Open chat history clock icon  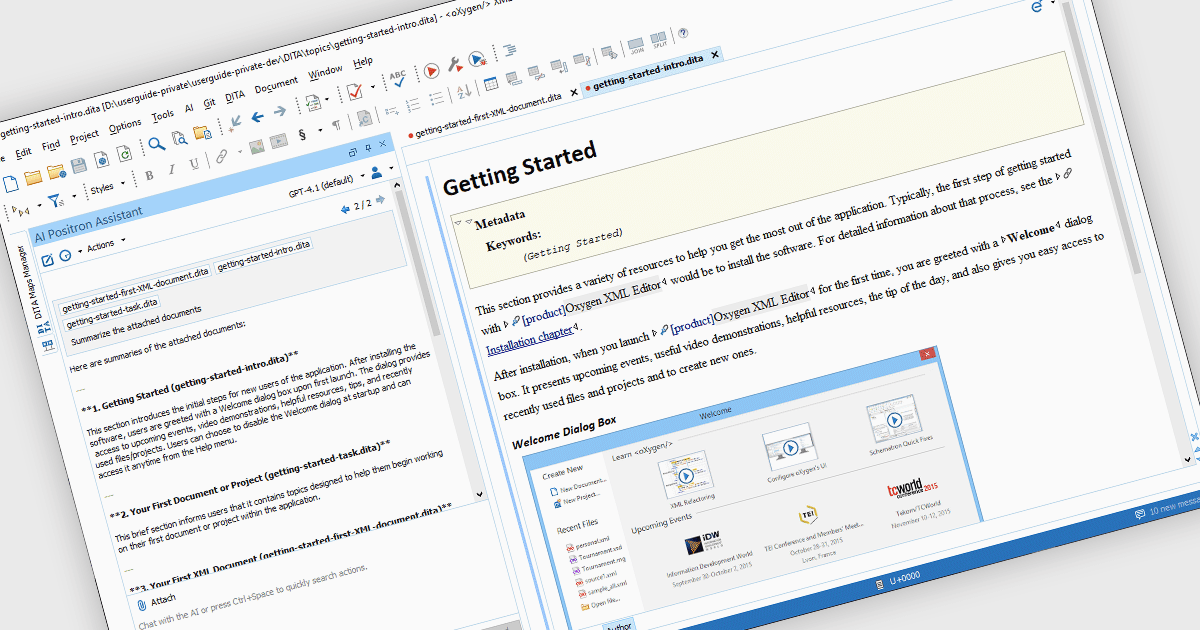click(x=65, y=255)
